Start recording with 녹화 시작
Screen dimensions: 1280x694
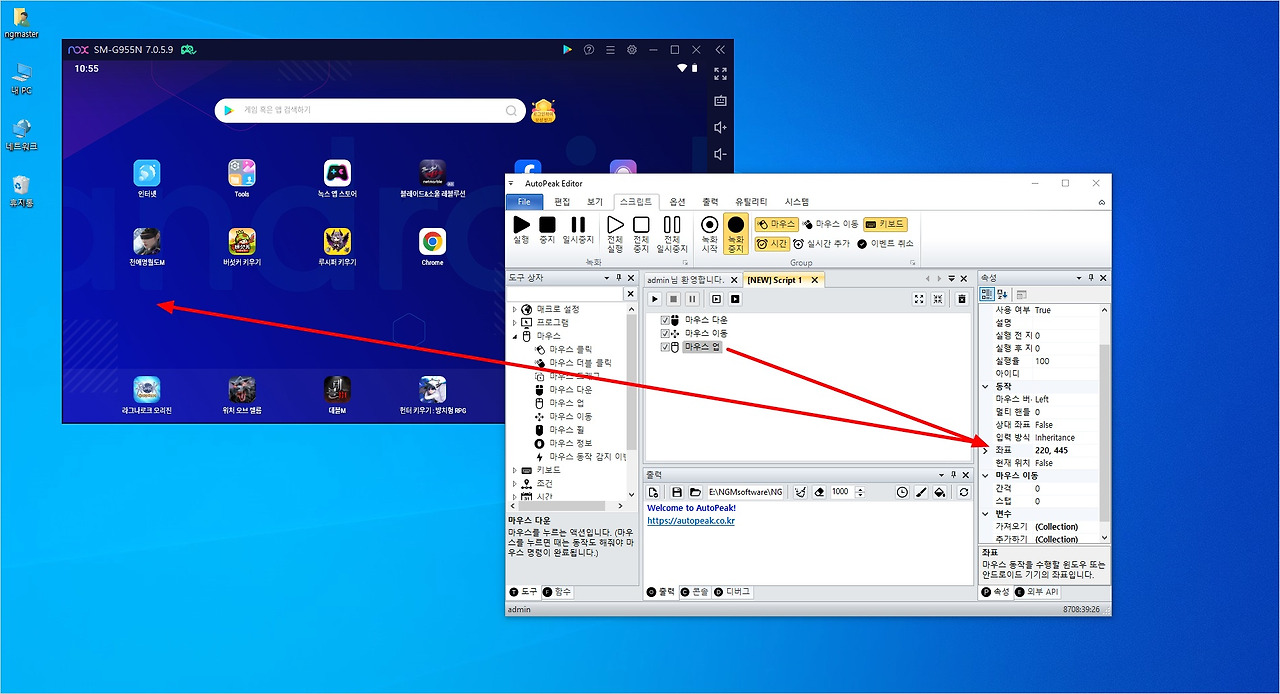click(x=710, y=234)
